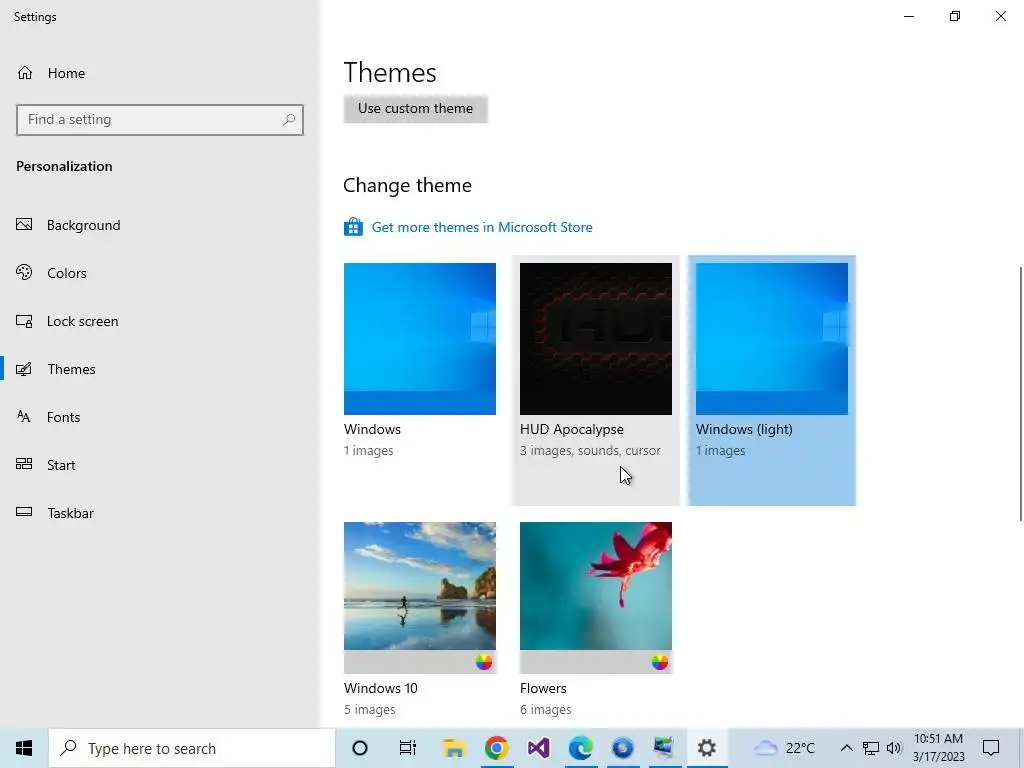Click the magnifier icon in the settings search
This screenshot has height=768, width=1024.
tap(289, 120)
